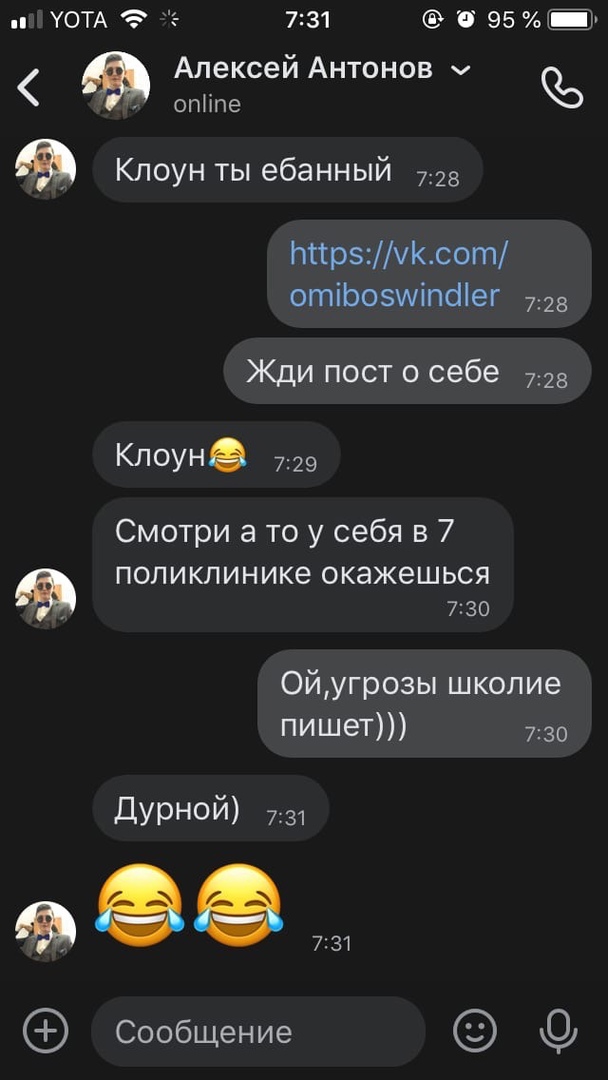This screenshot has height=1080, width=608.
Task: Expand chevron next to Алексей Антонов
Action: [460, 70]
